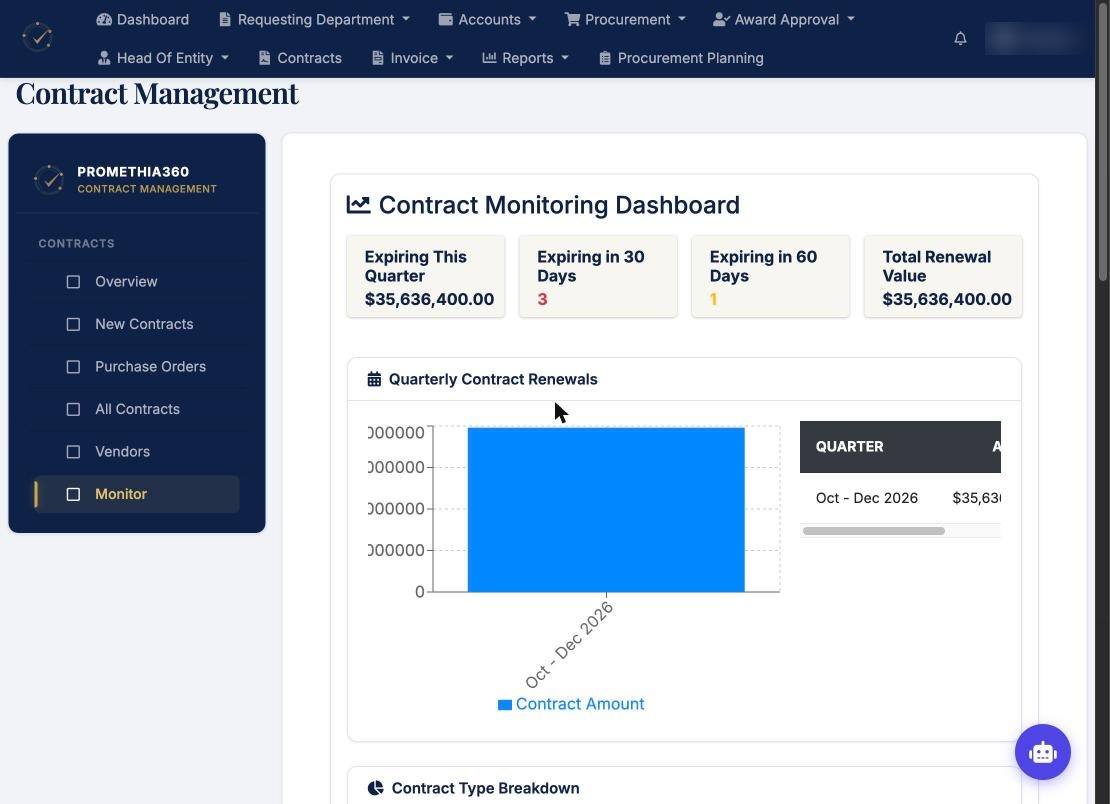Expand the Invoice dropdown caret
Screen dimensions: 1110x804
click(450, 58)
